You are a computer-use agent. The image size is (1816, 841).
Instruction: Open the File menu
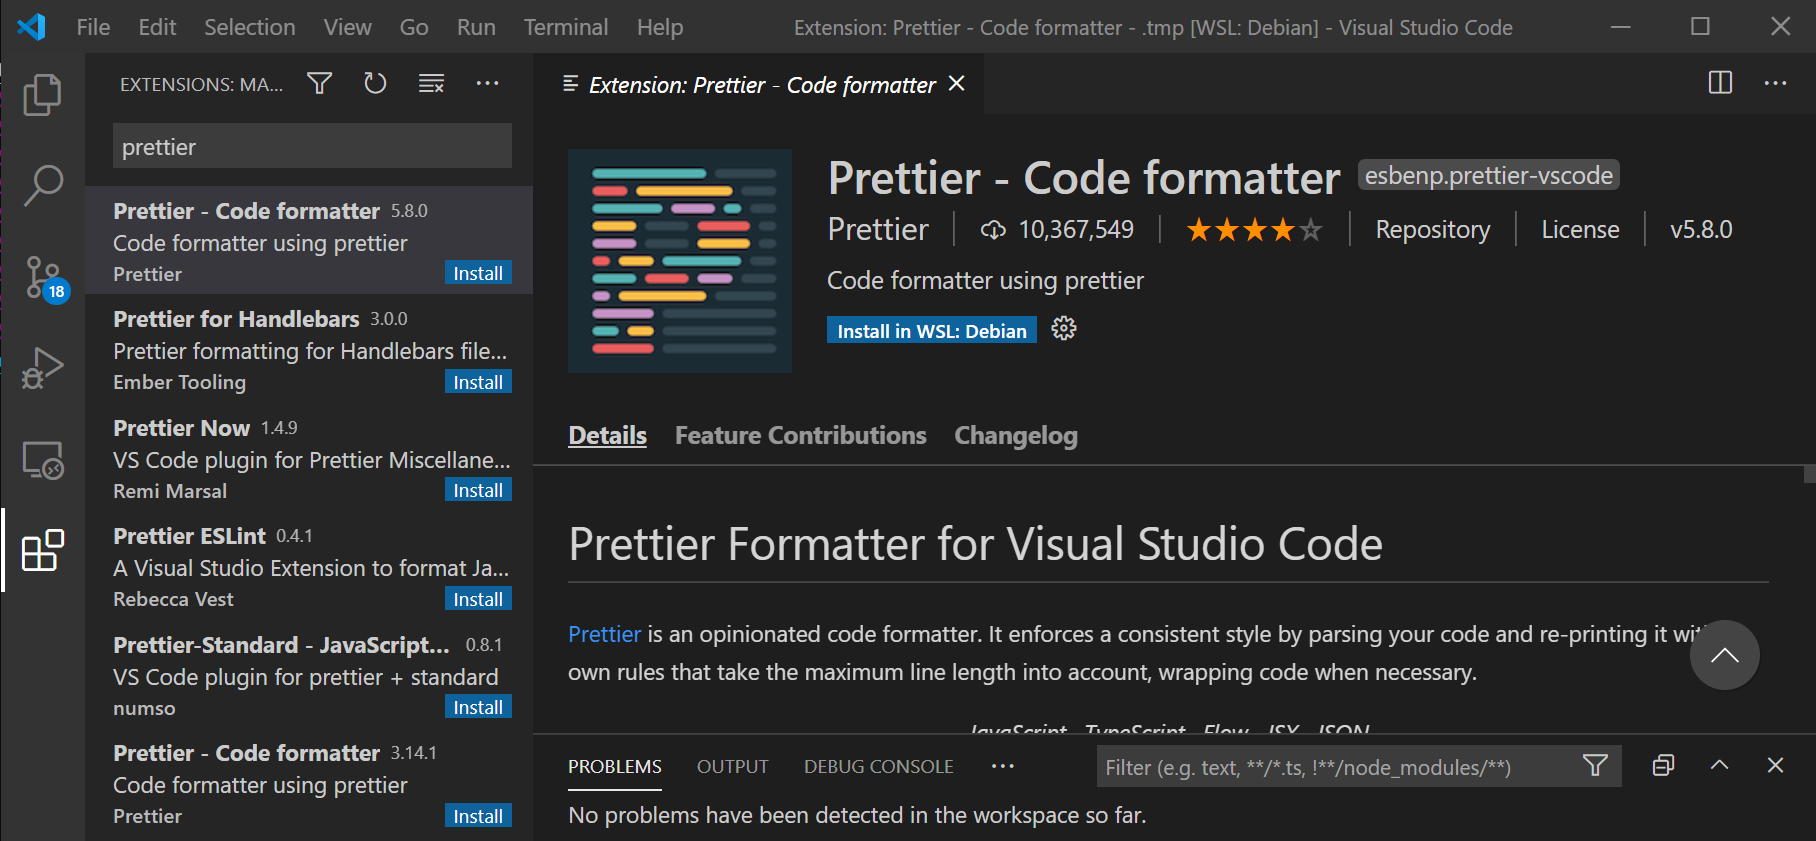tap(93, 27)
